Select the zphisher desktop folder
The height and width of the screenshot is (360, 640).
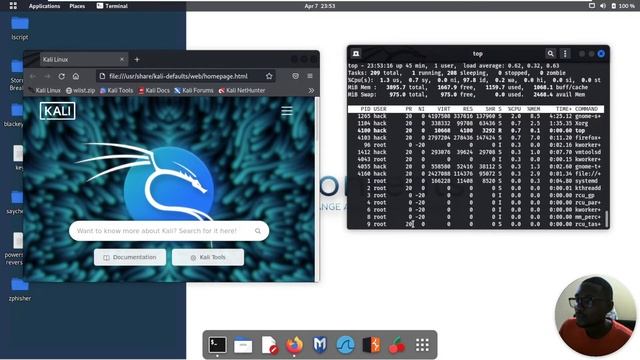(x=20, y=289)
